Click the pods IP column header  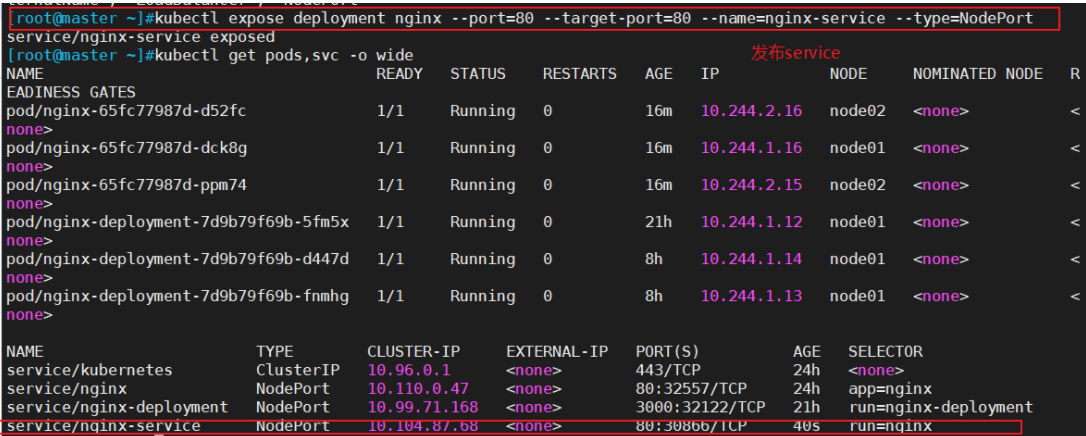tap(710, 74)
